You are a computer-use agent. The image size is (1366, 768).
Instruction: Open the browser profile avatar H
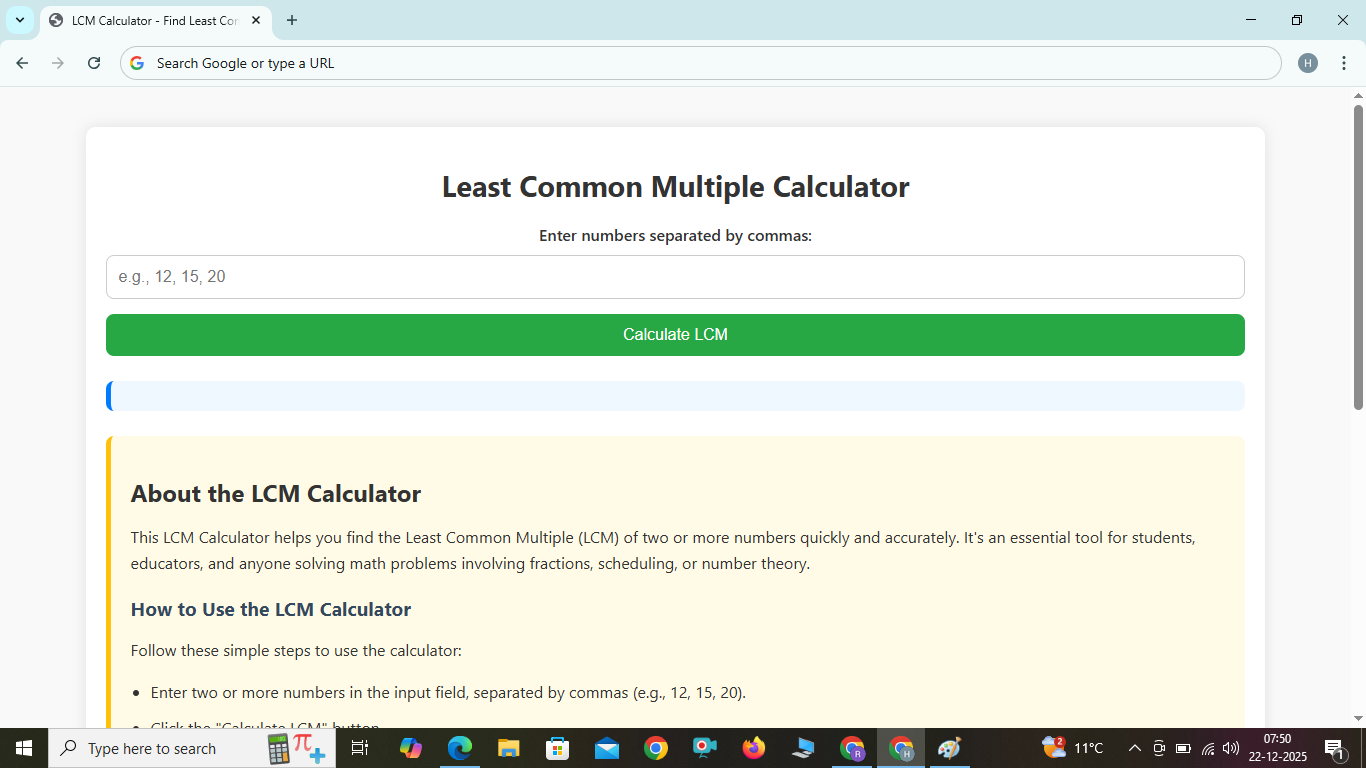[x=1308, y=62]
